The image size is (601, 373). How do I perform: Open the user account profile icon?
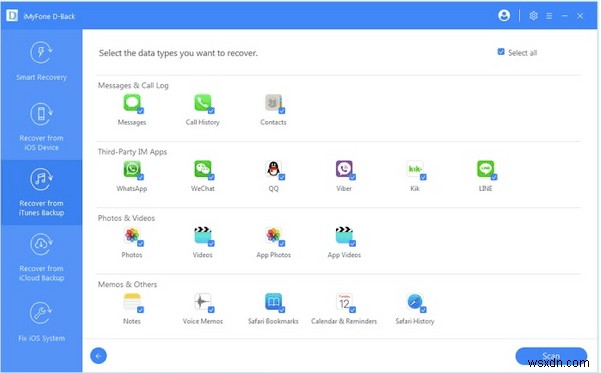pyautogui.click(x=504, y=15)
